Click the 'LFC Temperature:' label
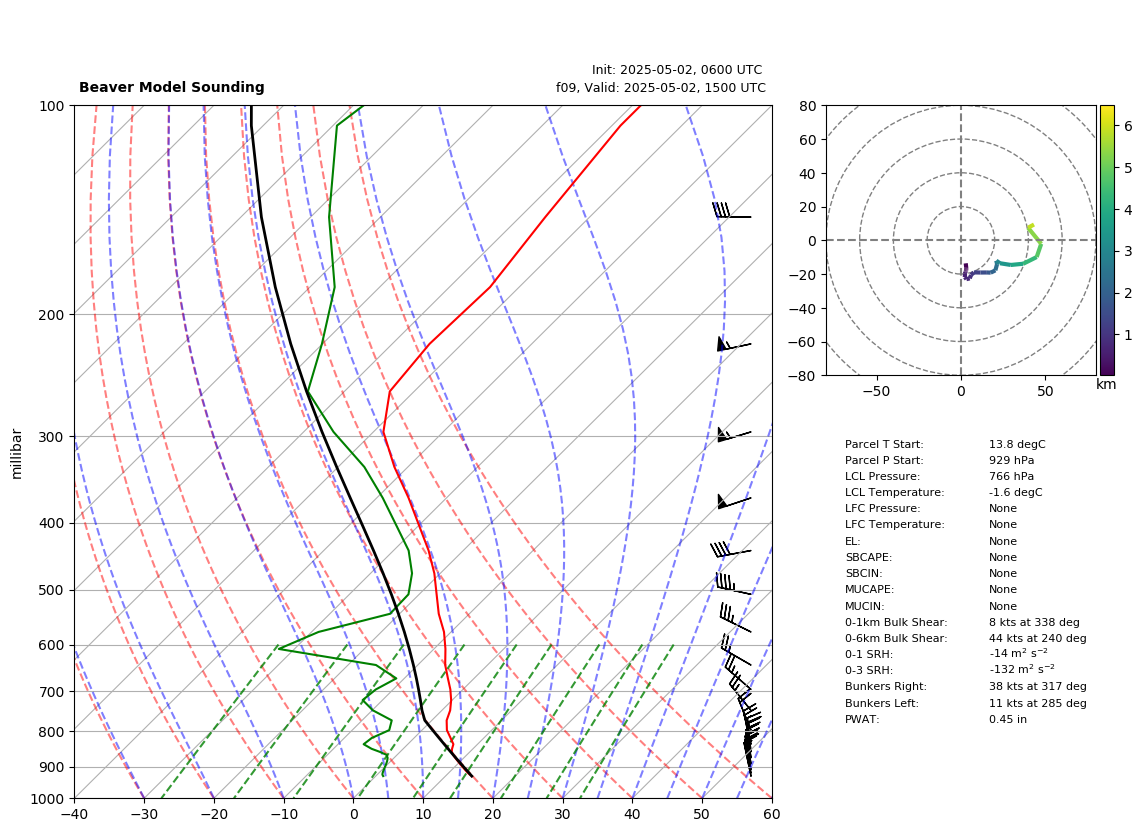1142x832 pixels. tap(894, 525)
